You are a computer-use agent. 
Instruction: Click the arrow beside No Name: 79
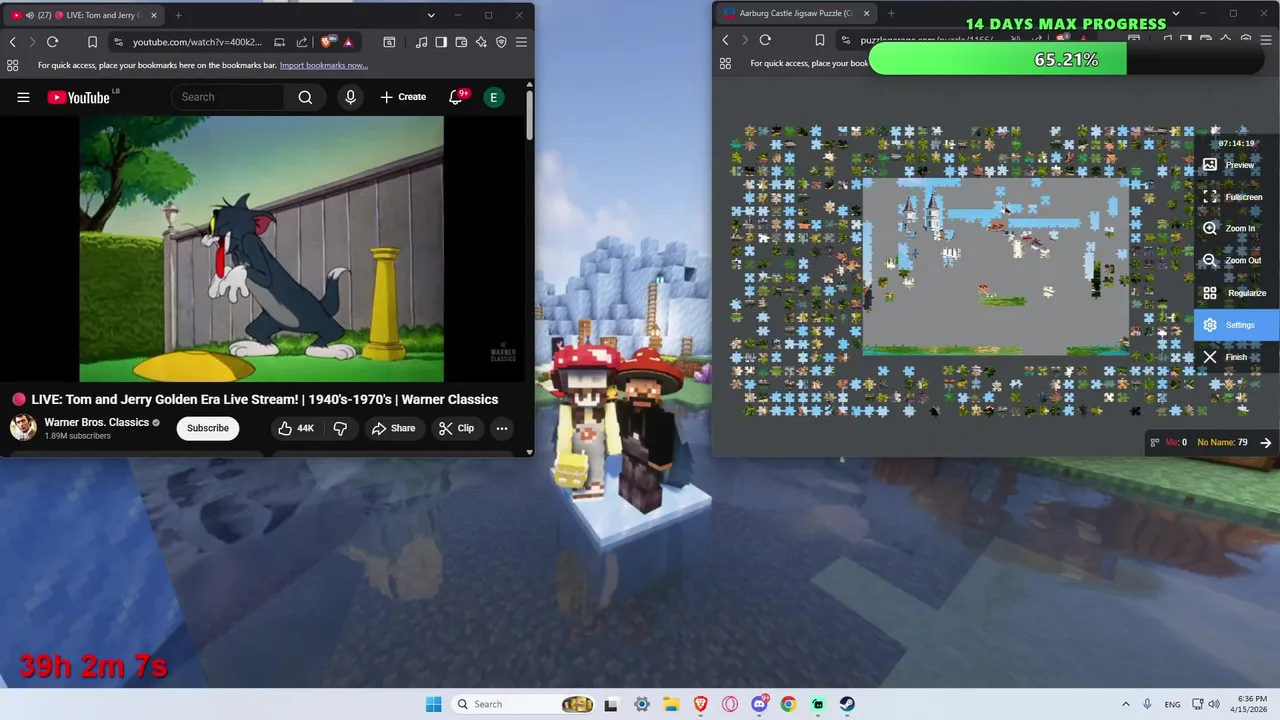point(1265,443)
